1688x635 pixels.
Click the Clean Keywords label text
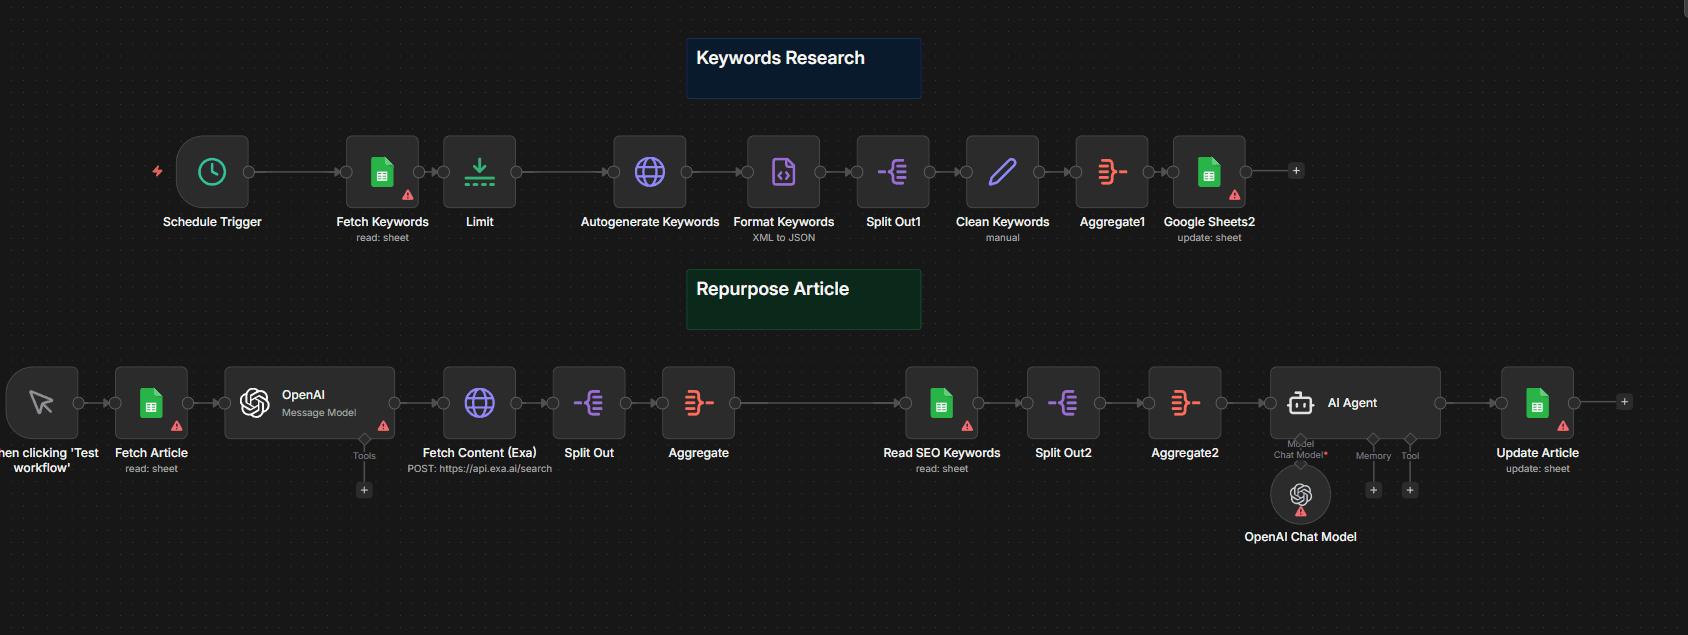pyautogui.click(x=1003, y=222)
